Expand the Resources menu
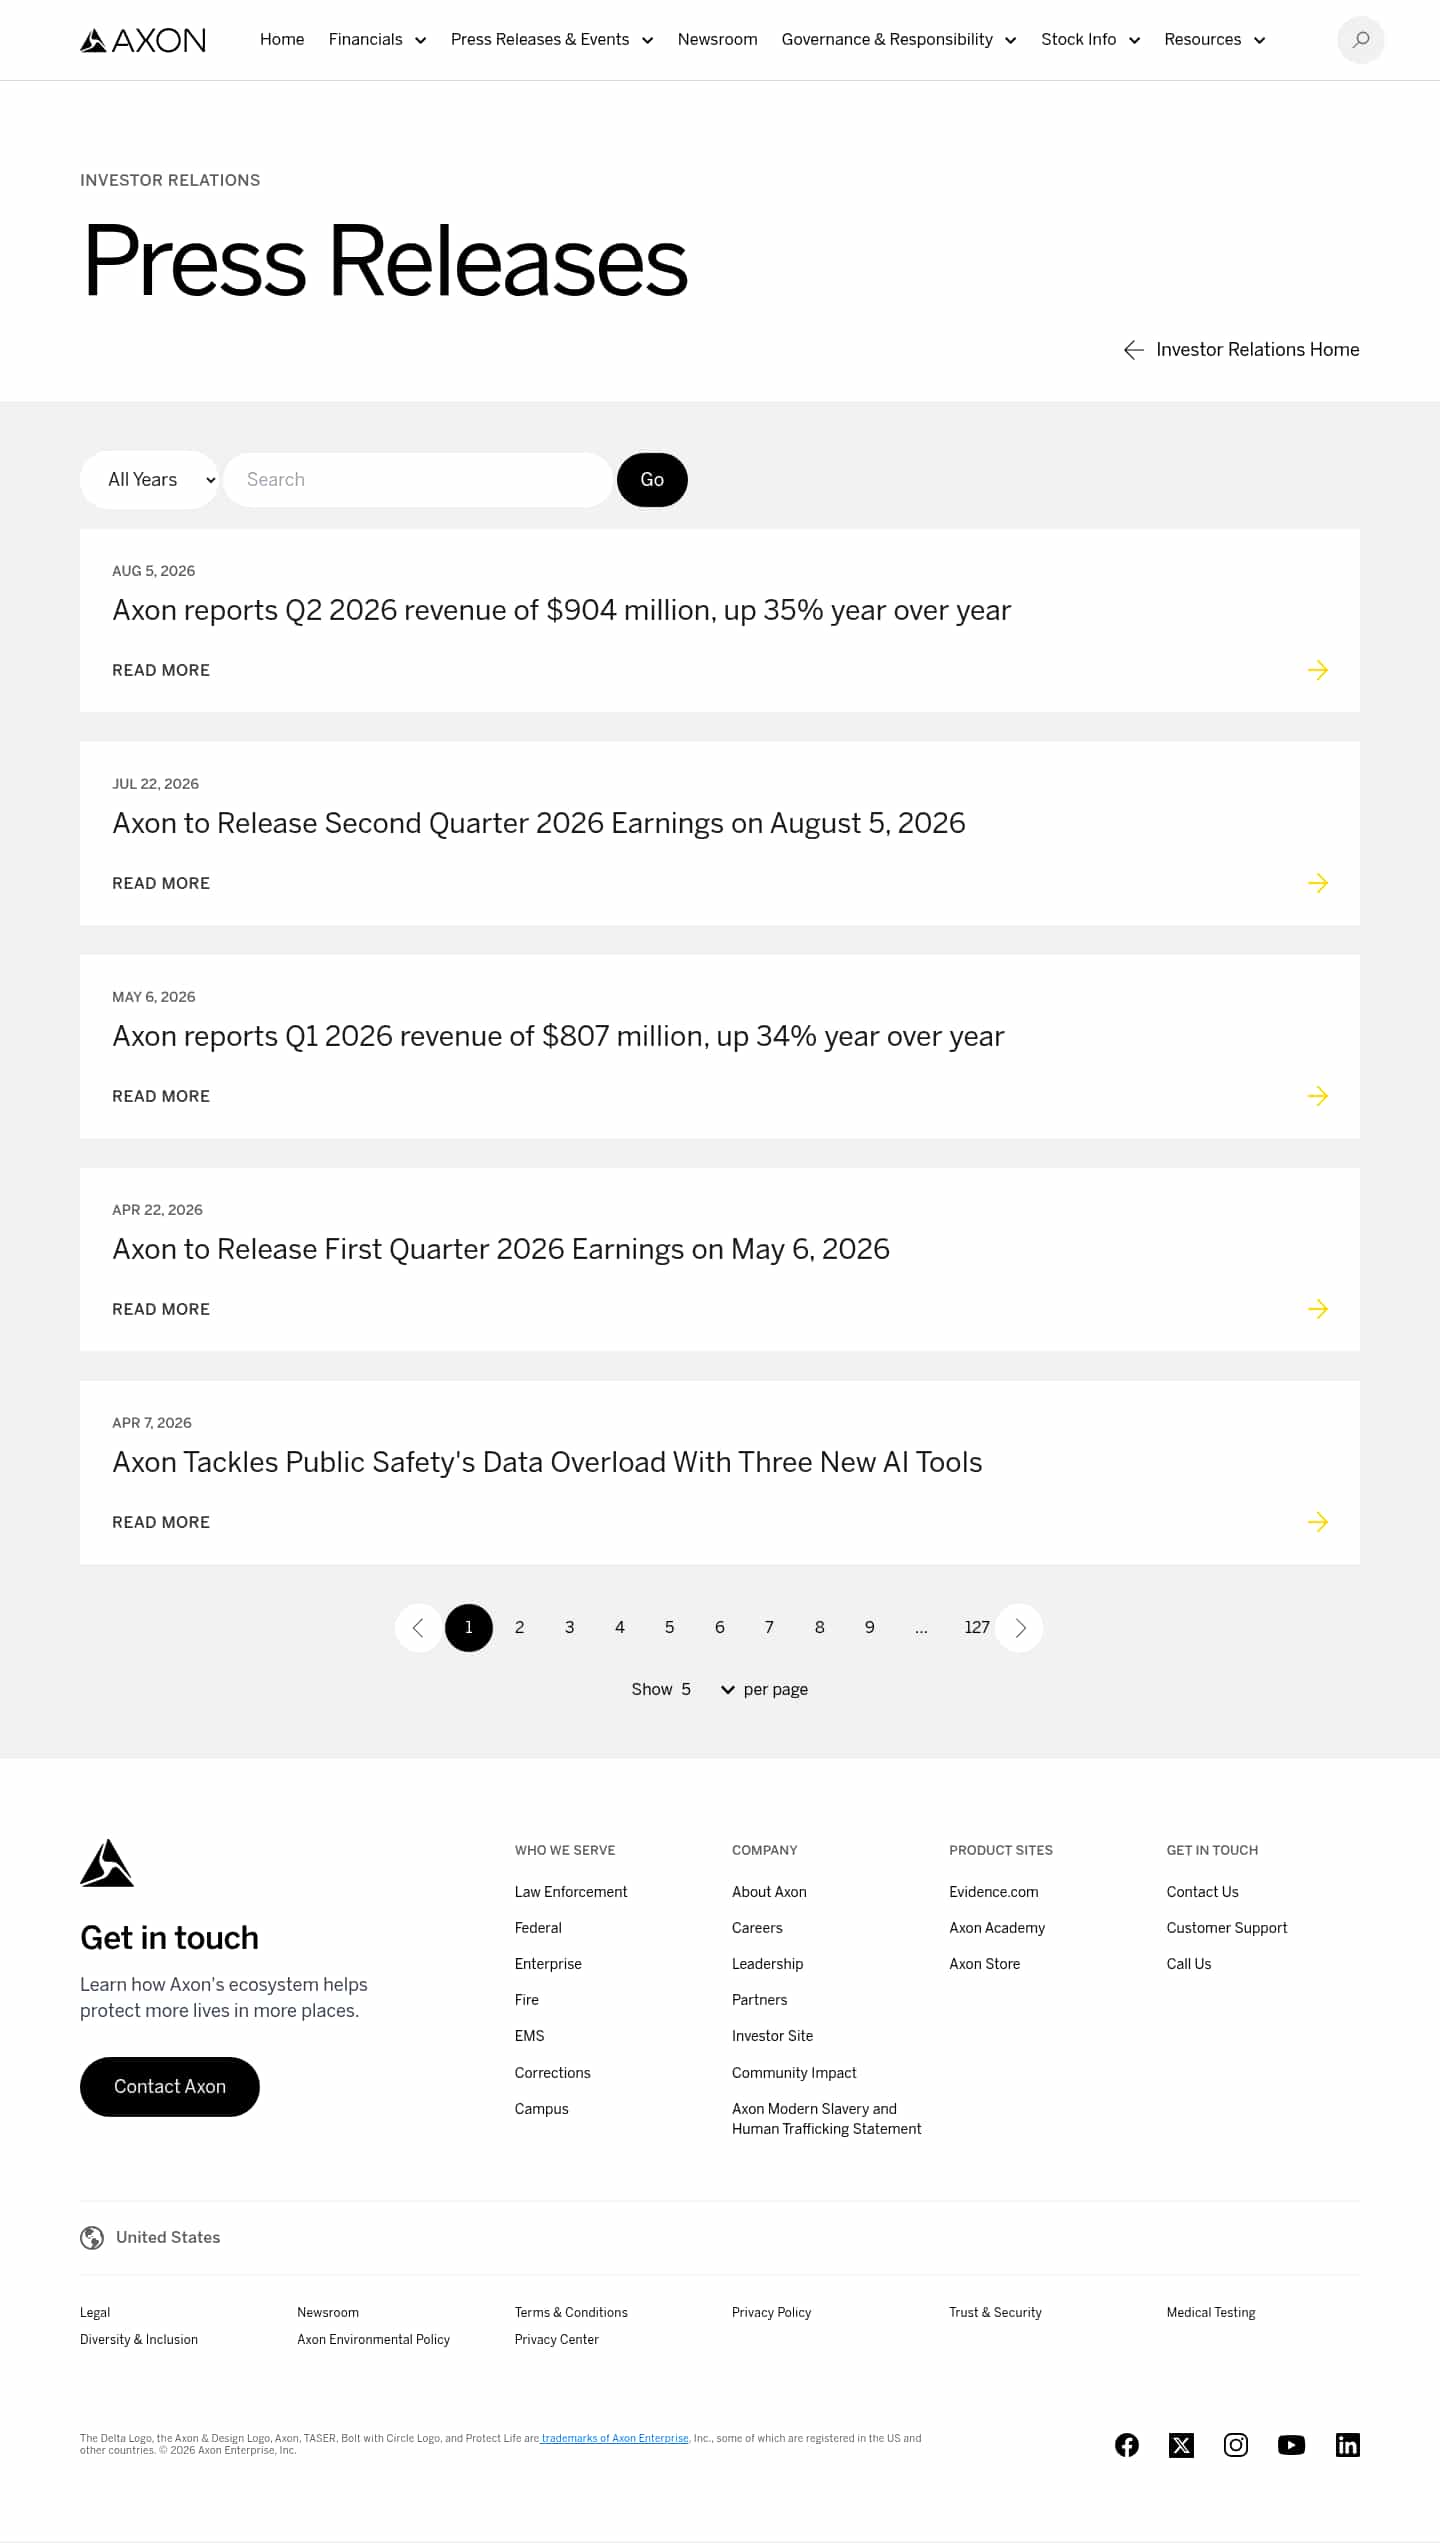Image resolution: width=1440 pixels, height=2543 pixels. [x=1215, y=40]
